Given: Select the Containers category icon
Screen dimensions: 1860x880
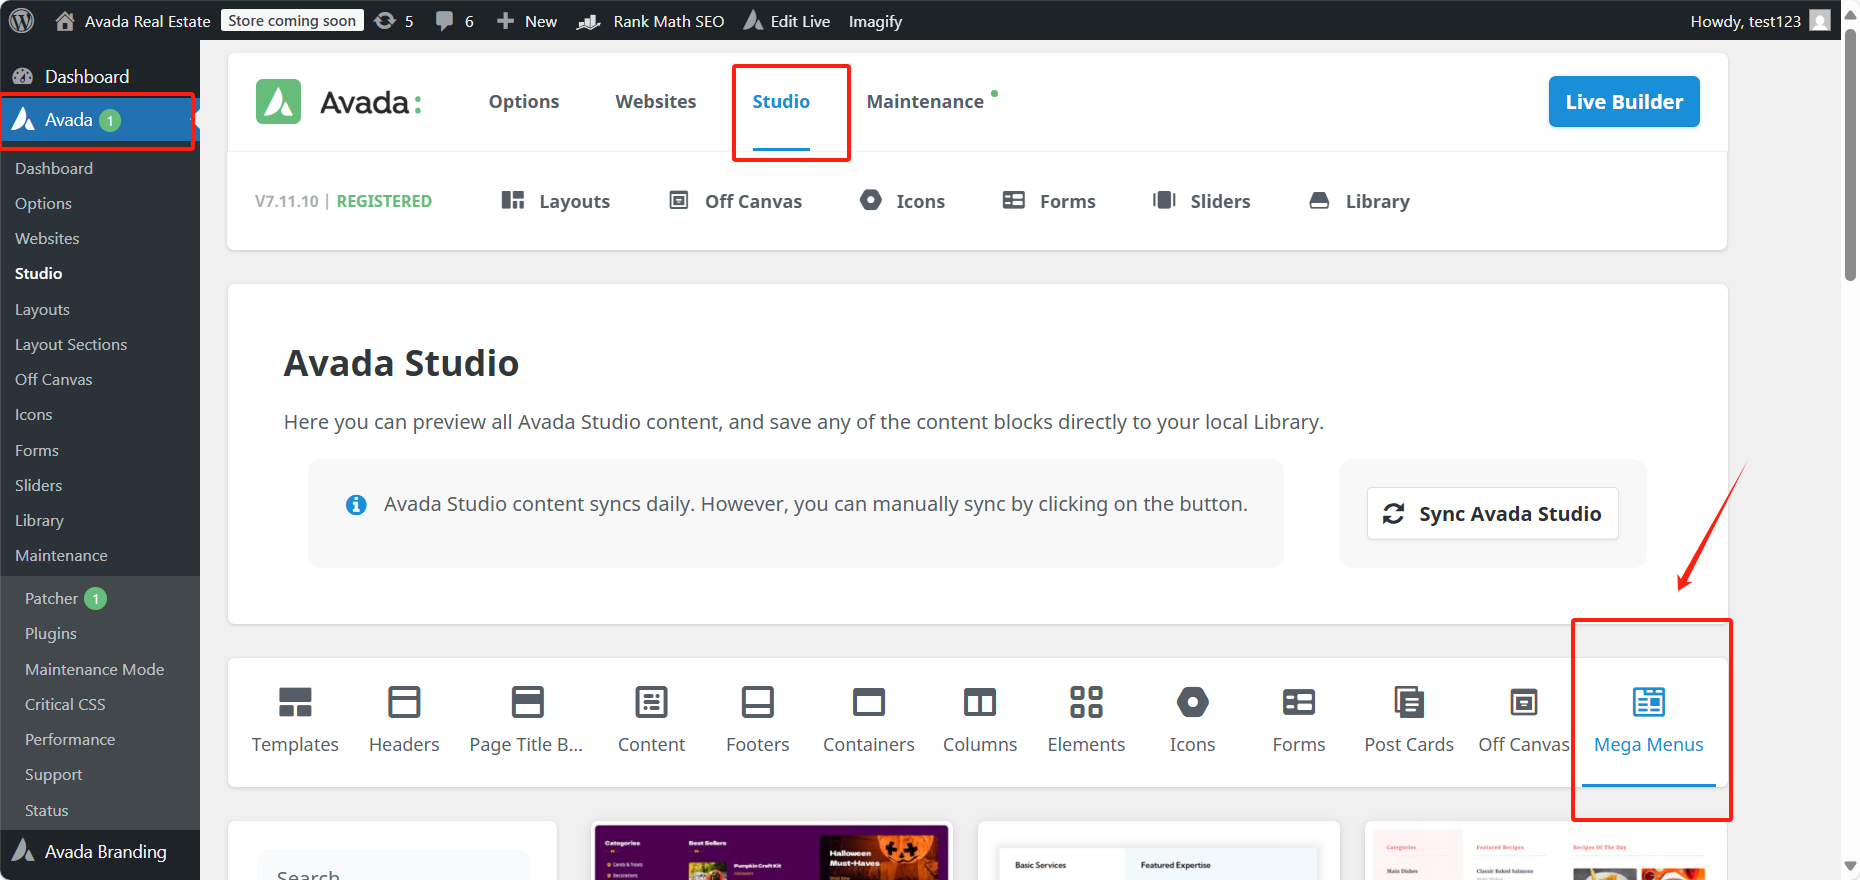Looking at the screenshot, I should click(x=868, y=702).
